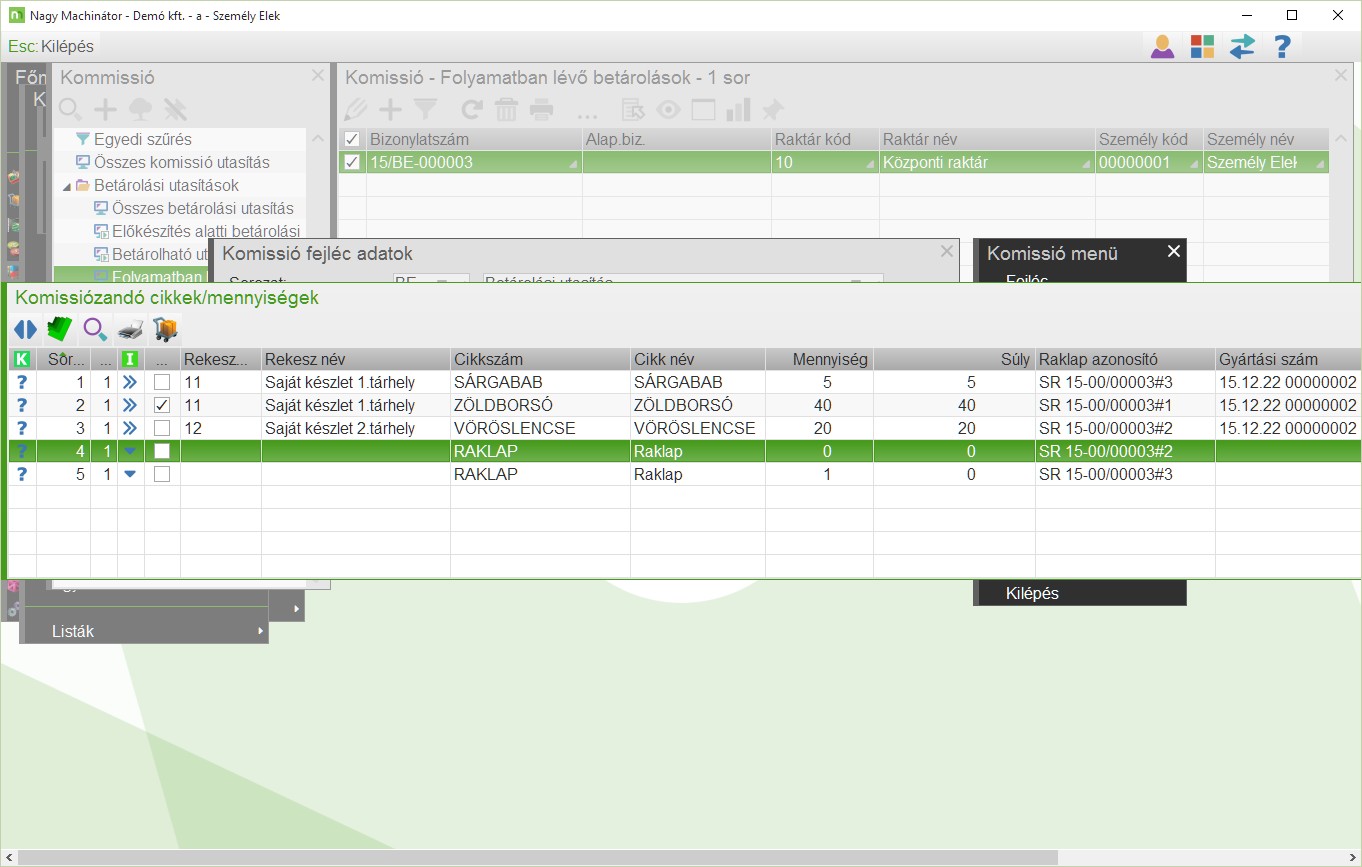Click the funnel filter icon in Komissió list toolbar
Viewport: 1362px width, 867px height.
point(426,110)
